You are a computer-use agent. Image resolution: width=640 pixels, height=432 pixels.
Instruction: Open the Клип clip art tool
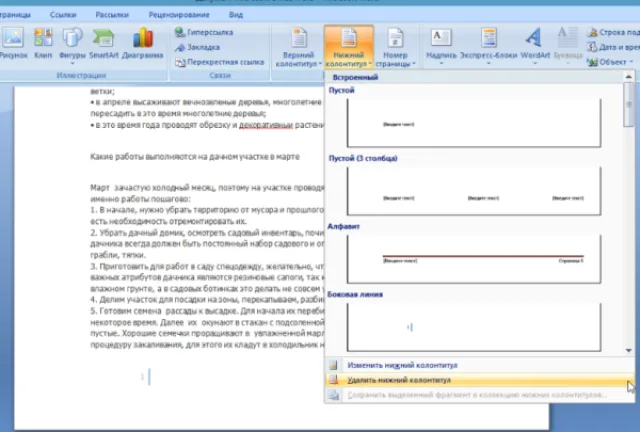point(43,44)
